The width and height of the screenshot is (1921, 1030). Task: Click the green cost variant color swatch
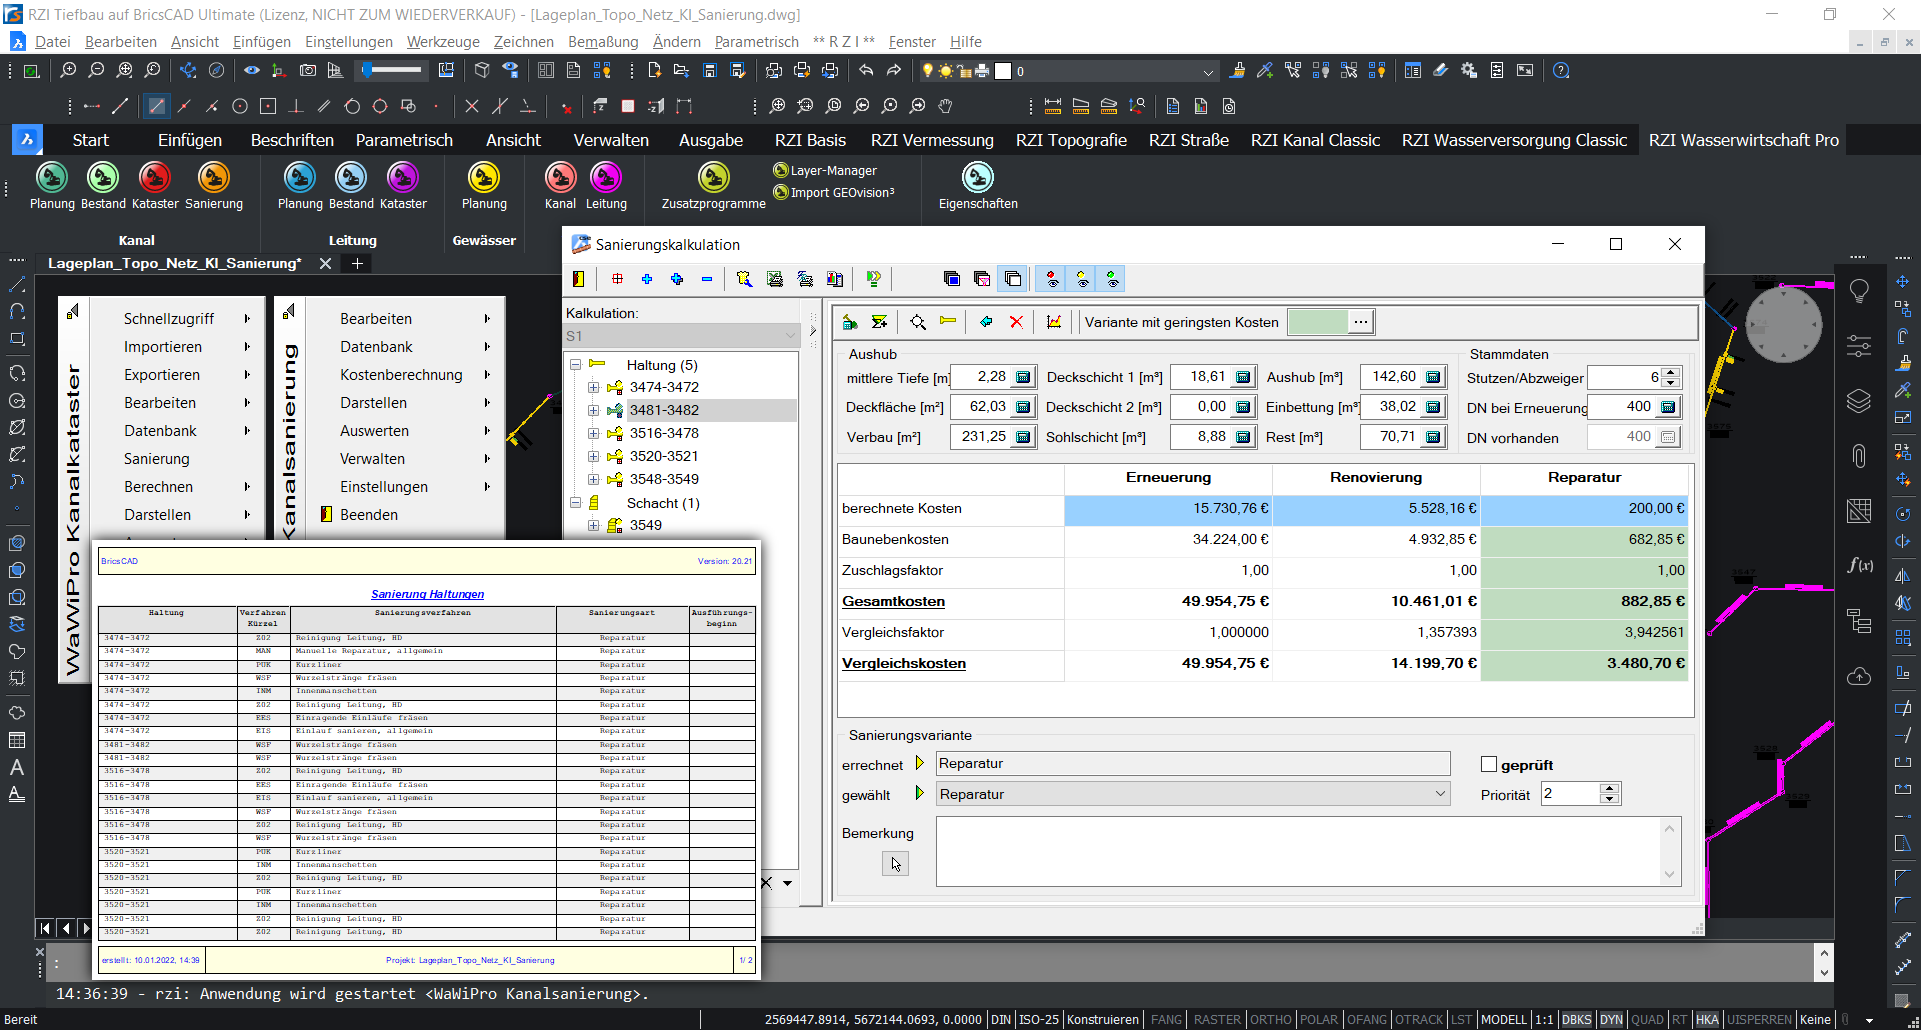(x=1317, y=322)
